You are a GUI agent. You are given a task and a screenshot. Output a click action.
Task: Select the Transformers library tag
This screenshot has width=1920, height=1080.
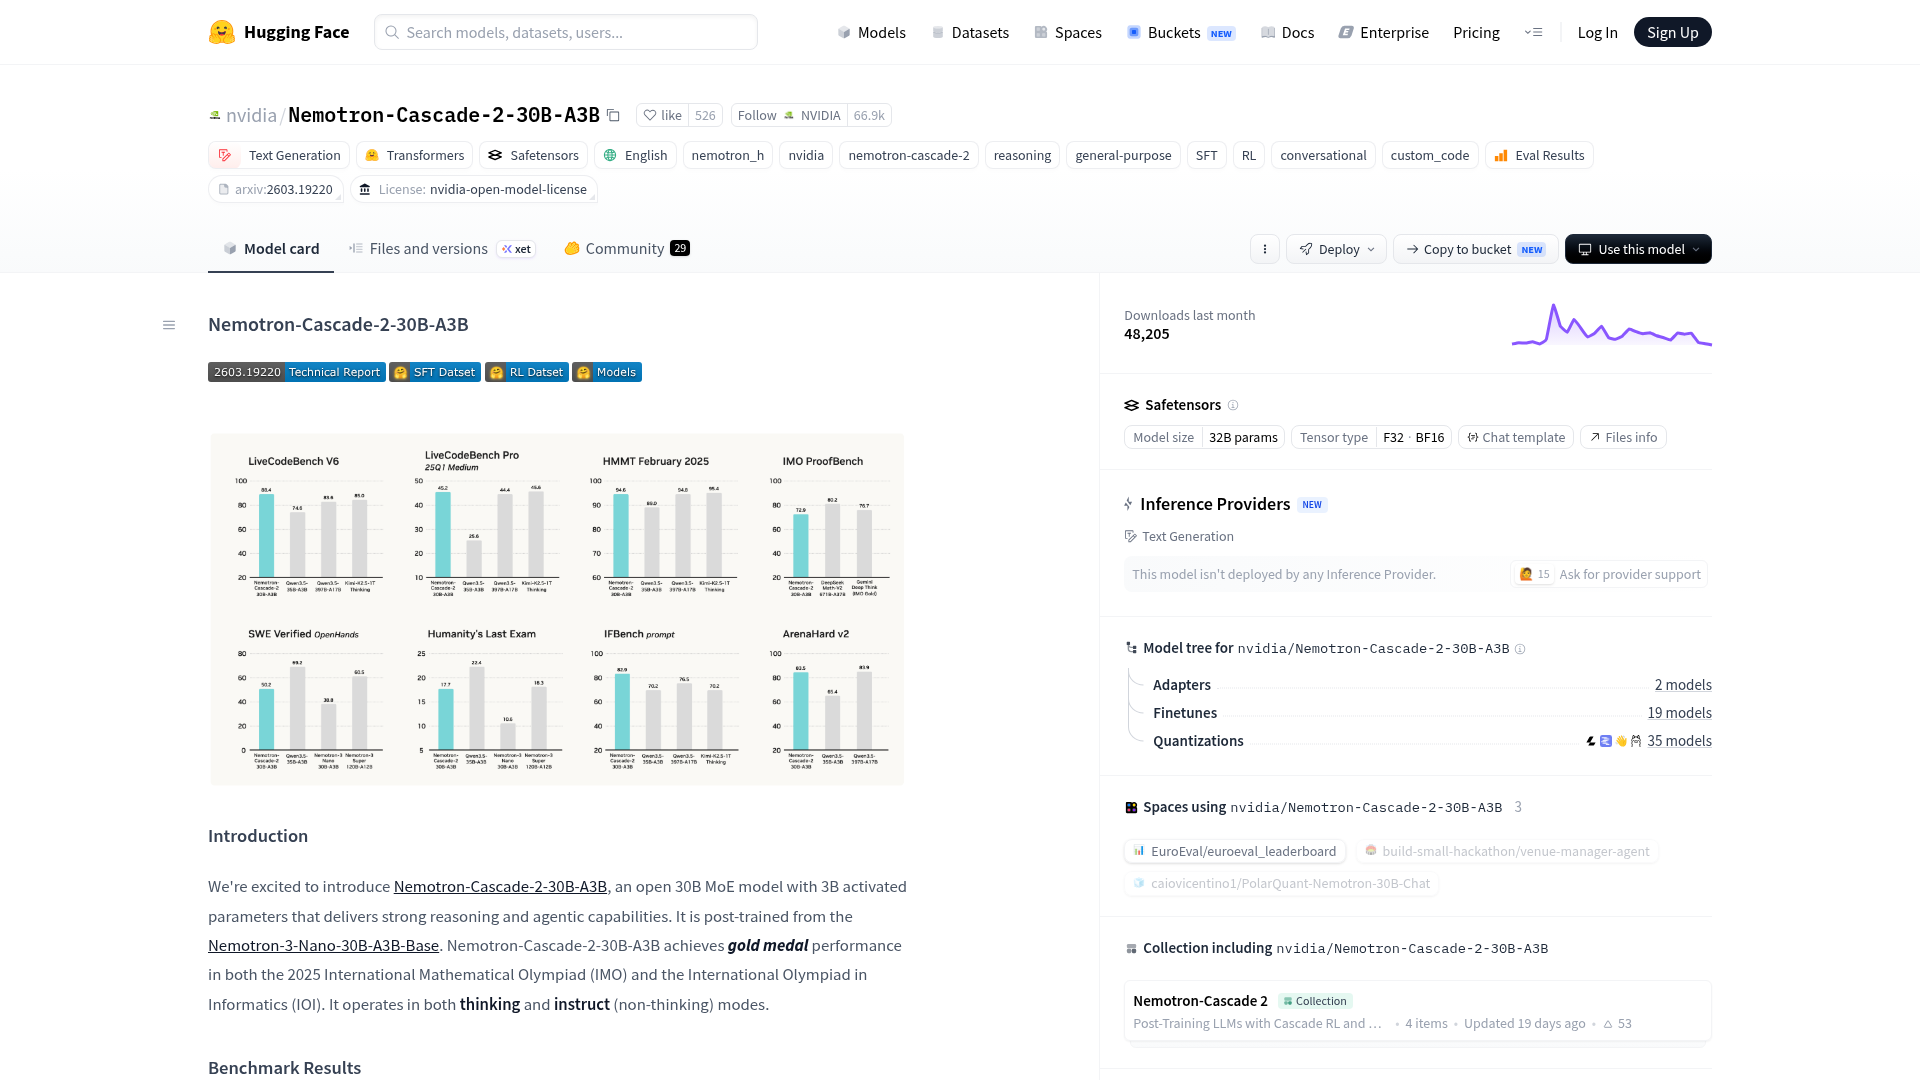point(415,155)
